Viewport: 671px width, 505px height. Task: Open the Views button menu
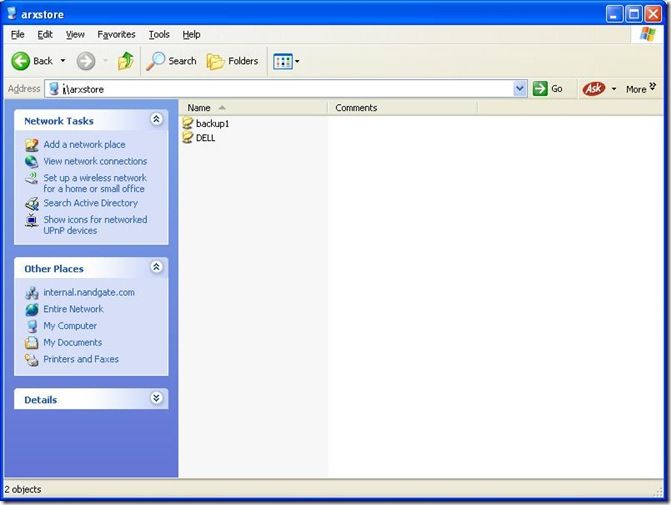[286, 61]
